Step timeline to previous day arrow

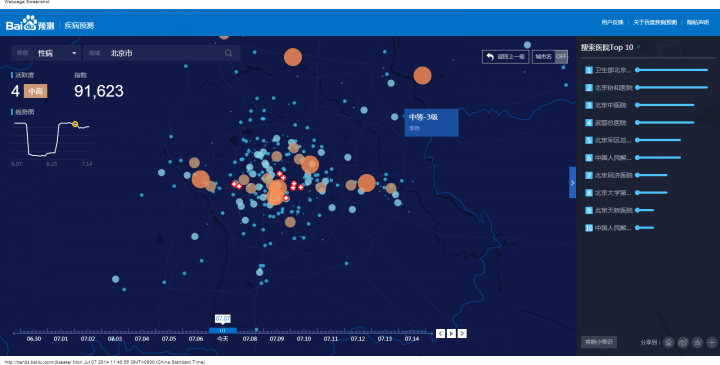tap(440, 333)
